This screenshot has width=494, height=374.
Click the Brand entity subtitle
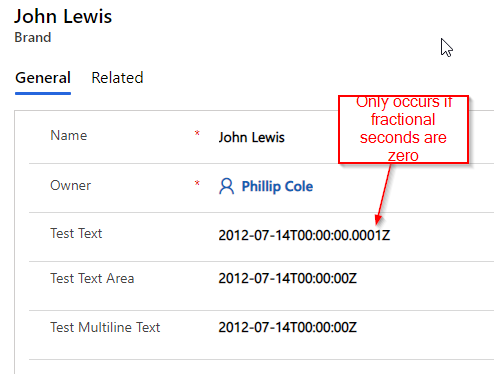[33, 37]
